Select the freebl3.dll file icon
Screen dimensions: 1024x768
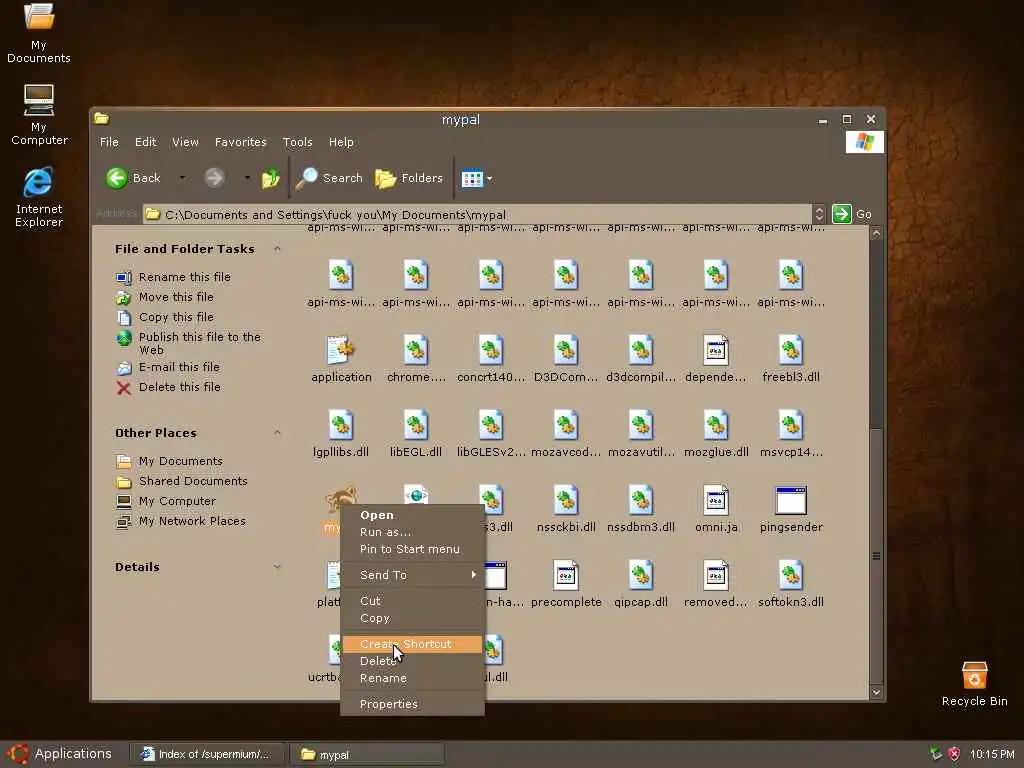[x=791, y=350]
